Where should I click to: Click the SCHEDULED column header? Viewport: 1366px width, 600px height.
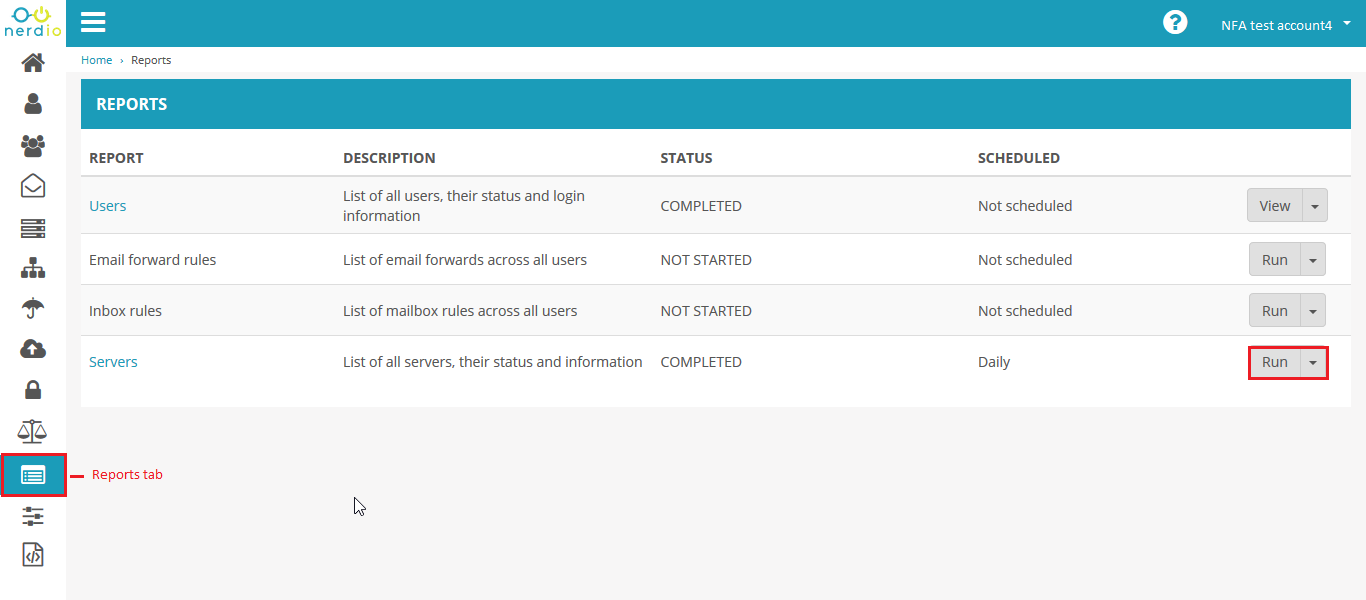(x=1019, y=158)
